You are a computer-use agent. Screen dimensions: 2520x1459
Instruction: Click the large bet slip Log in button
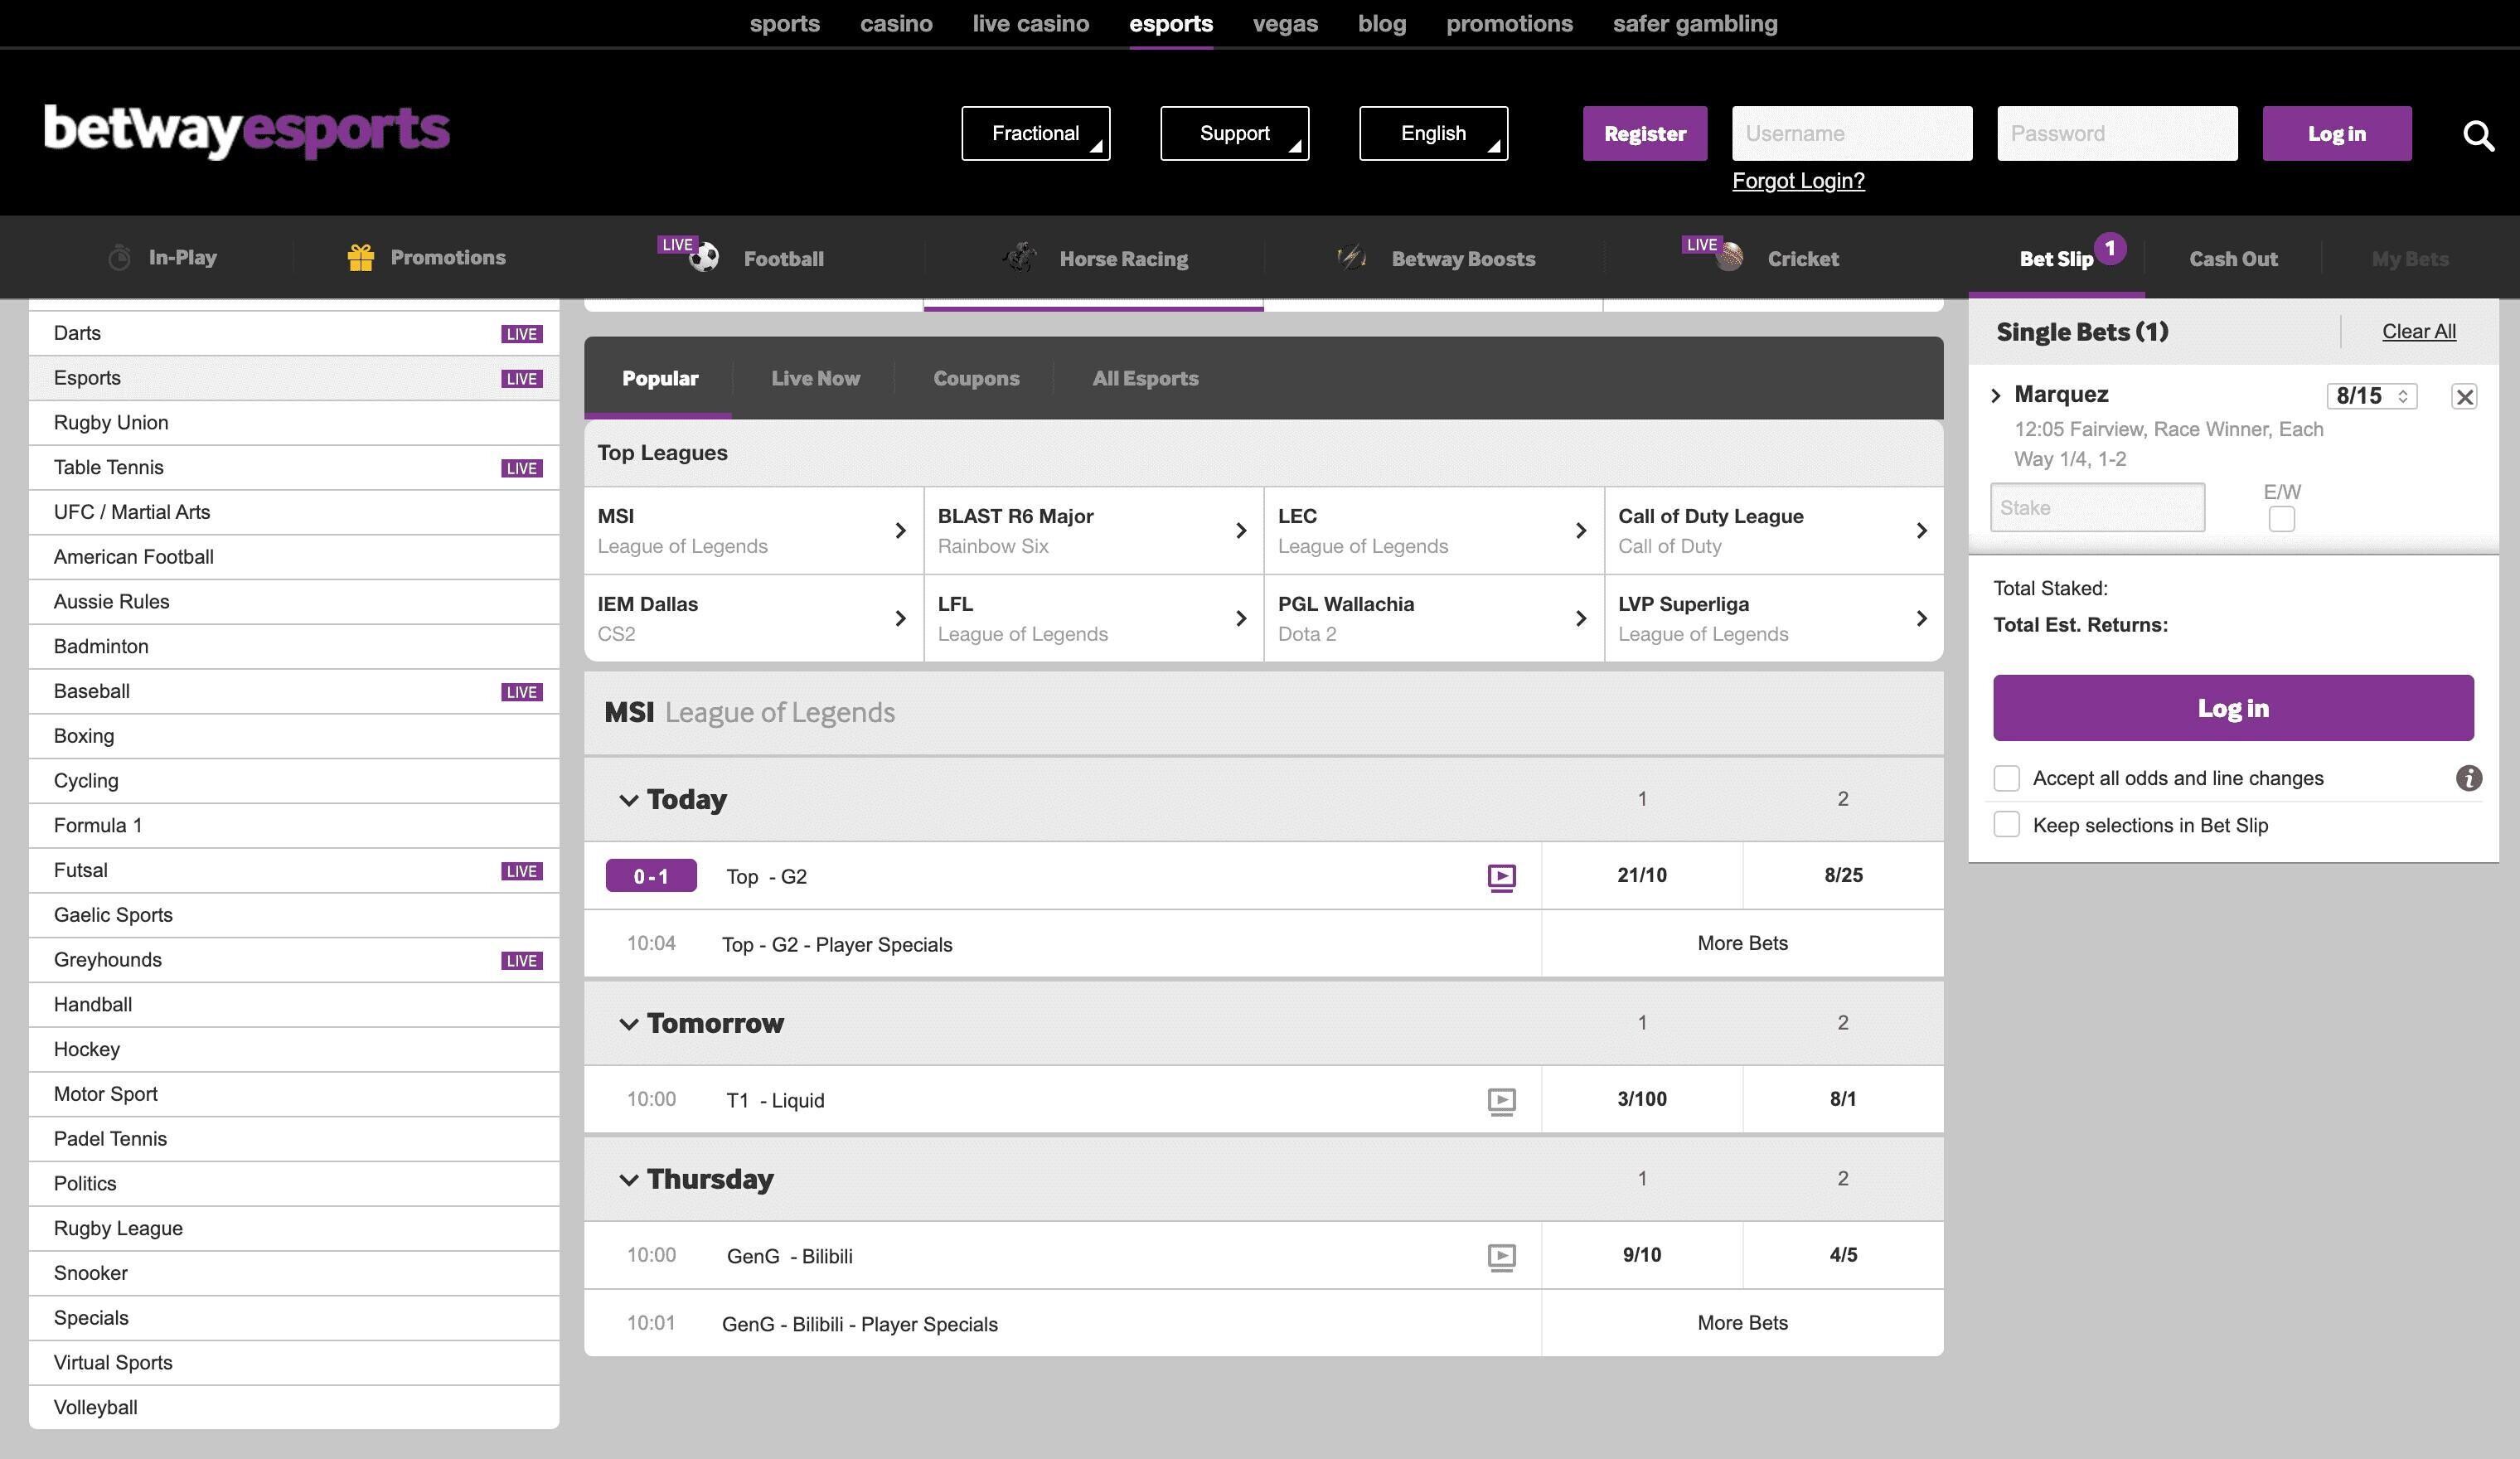tap(2233, 708)
